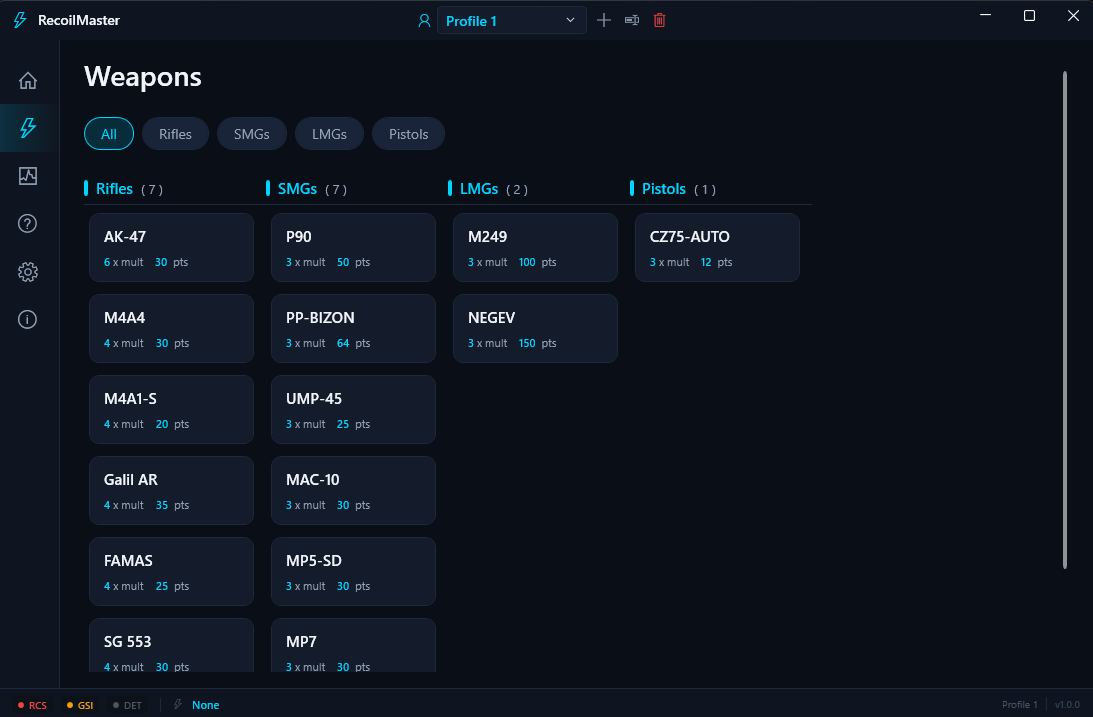Viewport: 1093px width, 717px height.
Task: Open the Profile 1 dropdown
Action: [512, 20]
